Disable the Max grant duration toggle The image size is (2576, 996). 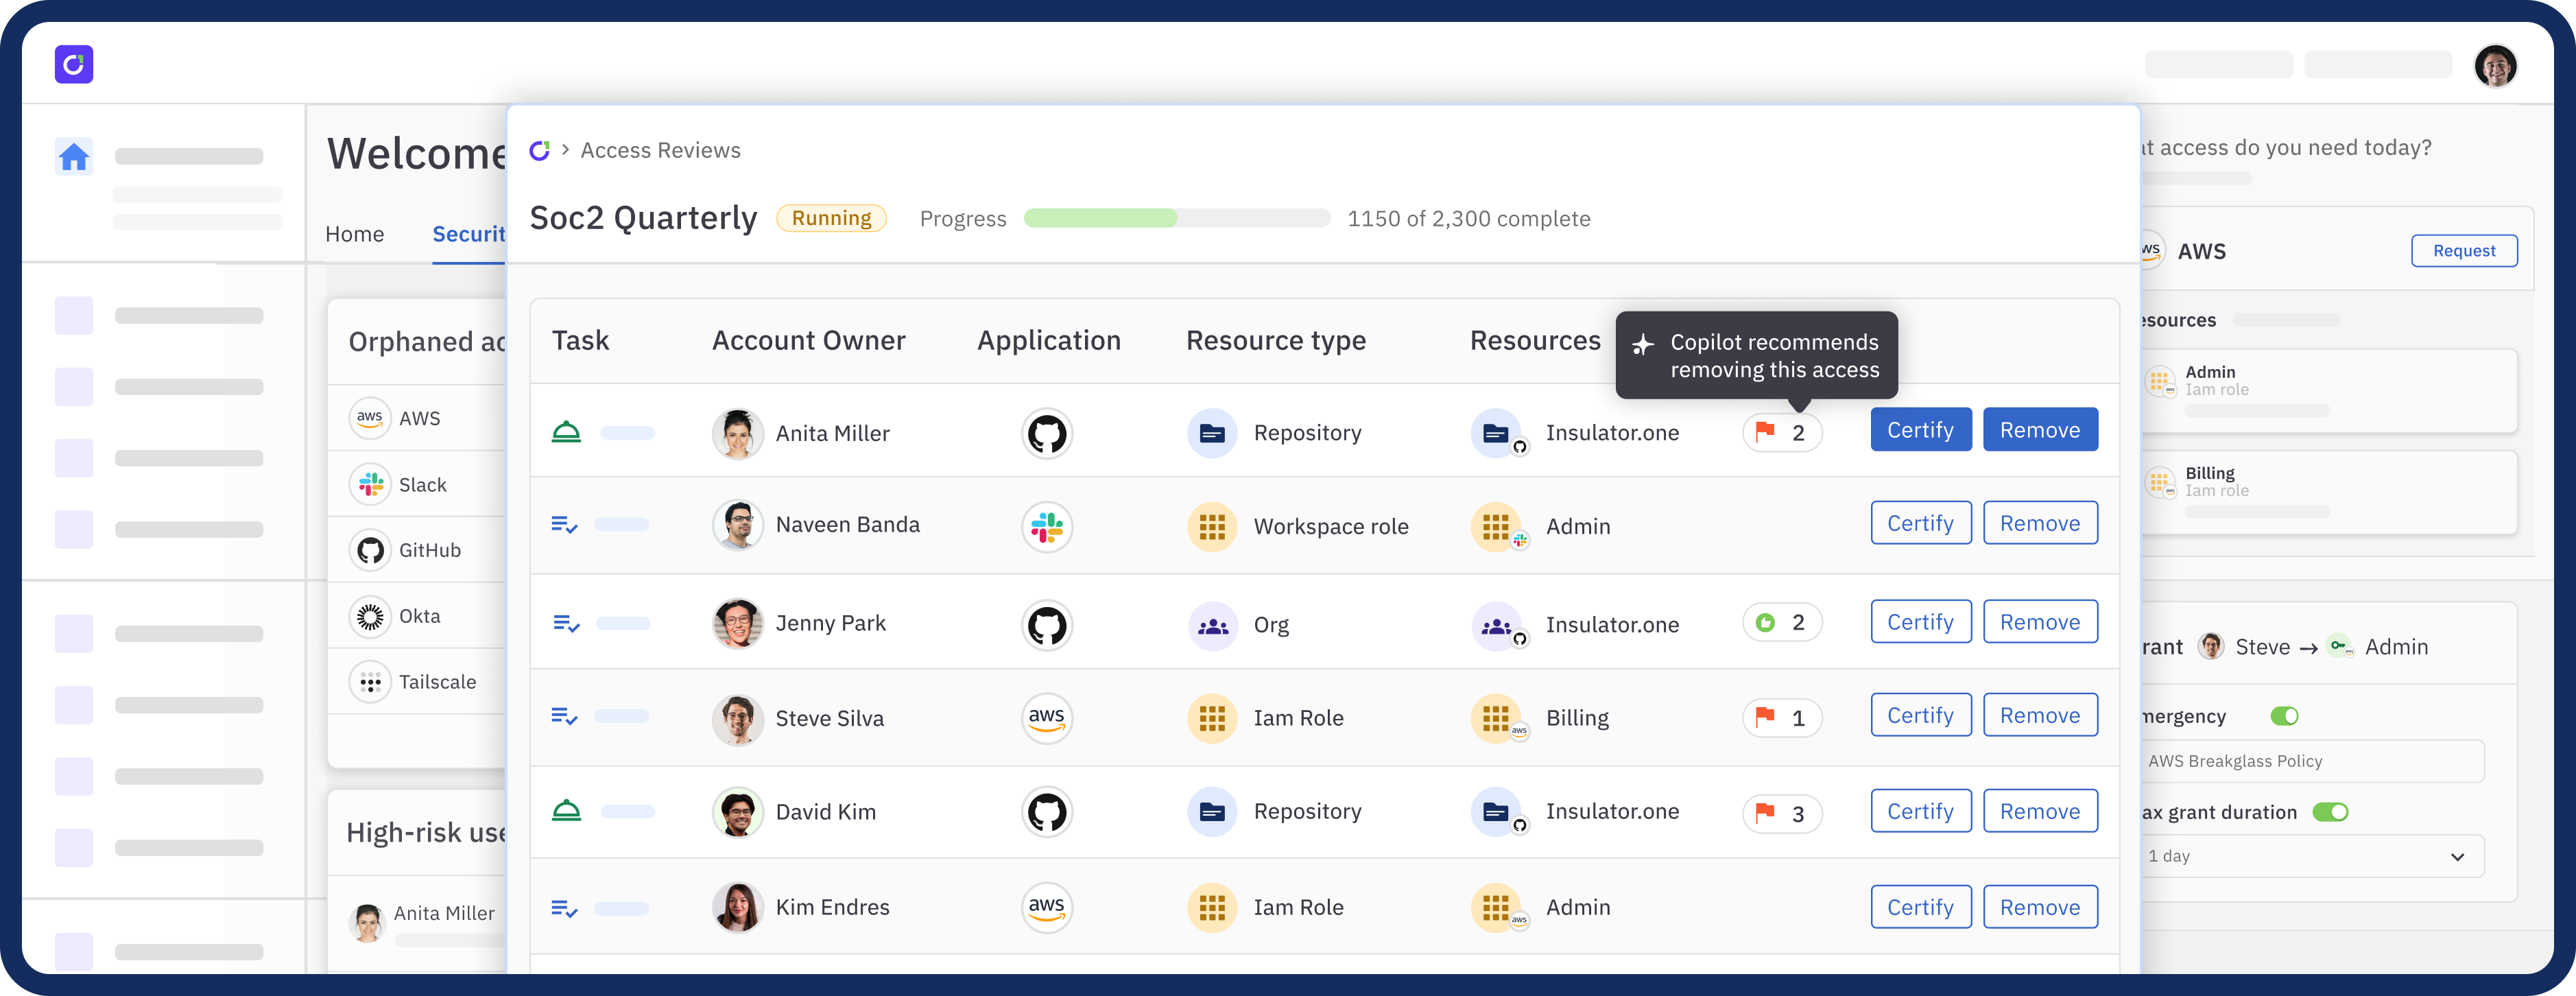tap(2330, 812)
